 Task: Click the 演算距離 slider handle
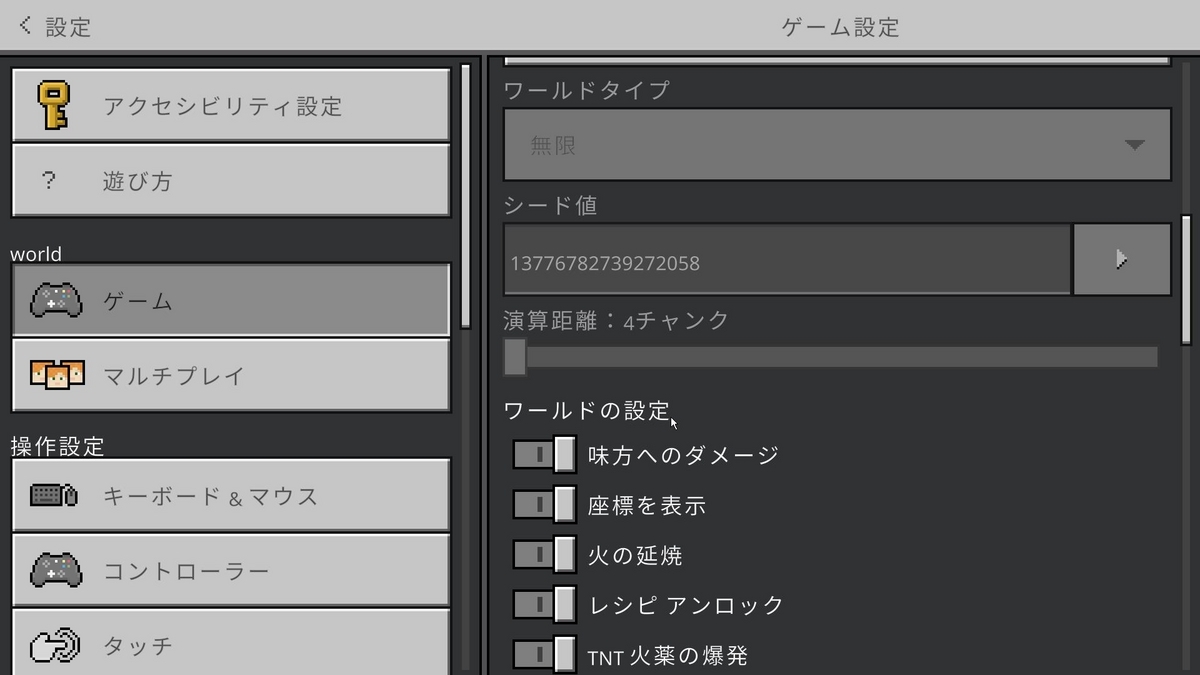[x=515, y=356]
